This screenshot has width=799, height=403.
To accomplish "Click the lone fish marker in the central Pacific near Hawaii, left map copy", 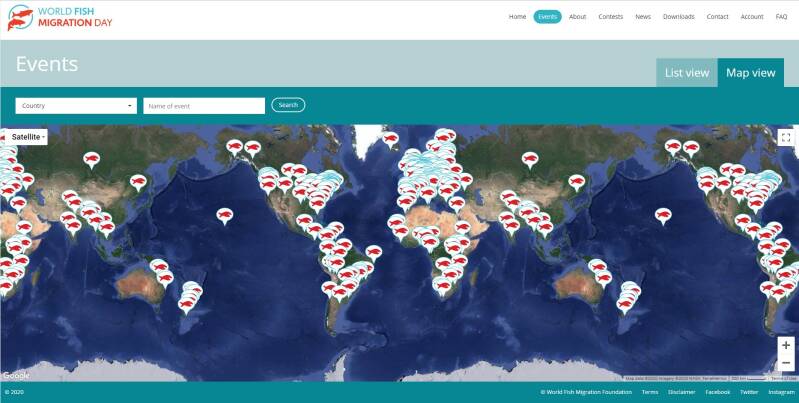I will (x=224, y=215).
